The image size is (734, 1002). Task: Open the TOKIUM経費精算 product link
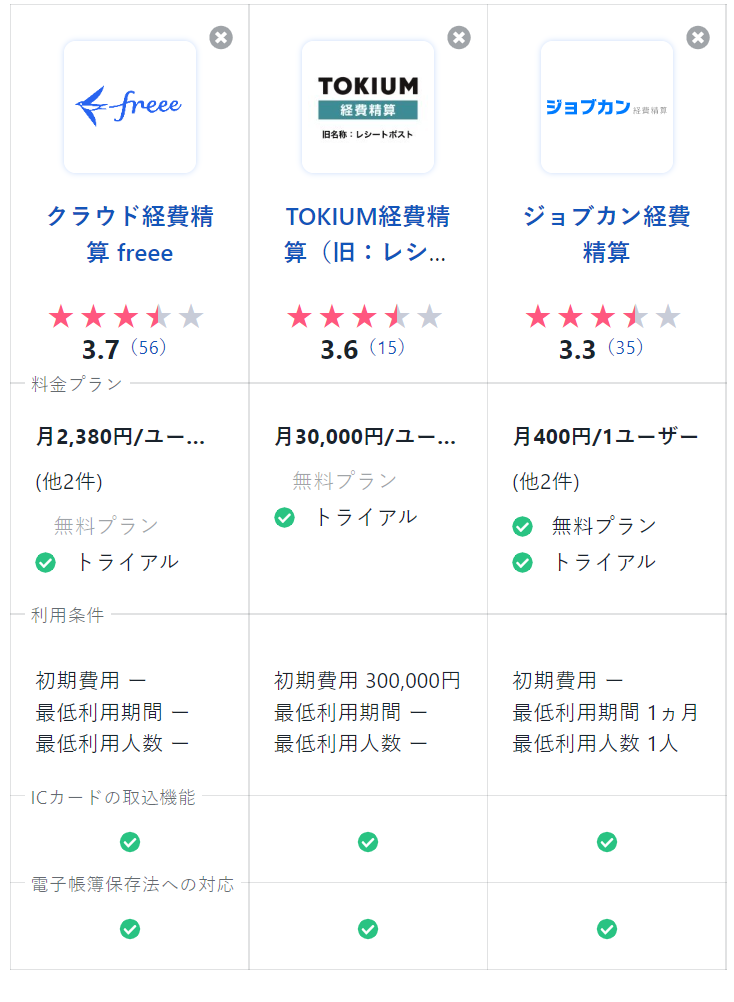tap(368, 235)
